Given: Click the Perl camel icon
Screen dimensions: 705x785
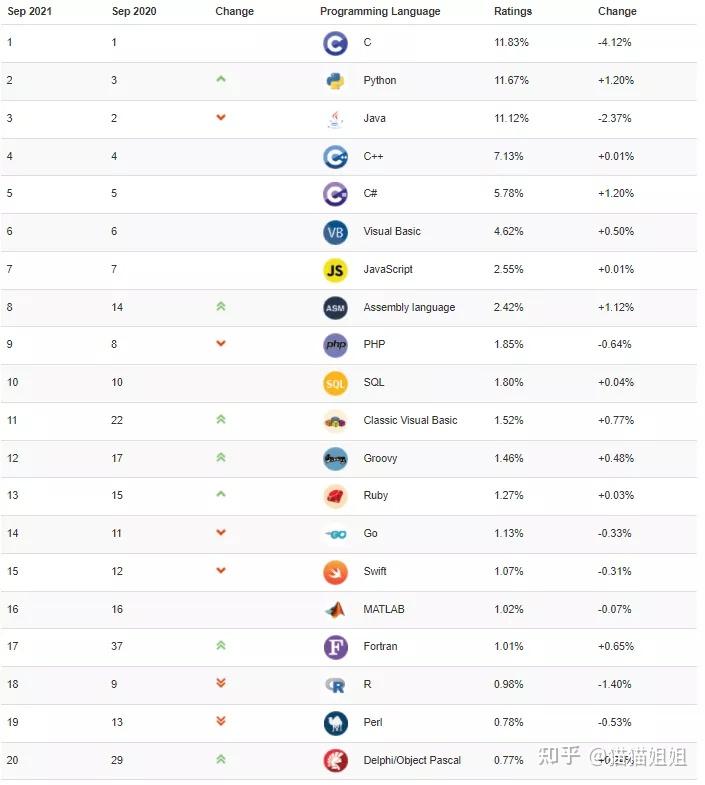Looking at the screenshot, I should 335,723.
